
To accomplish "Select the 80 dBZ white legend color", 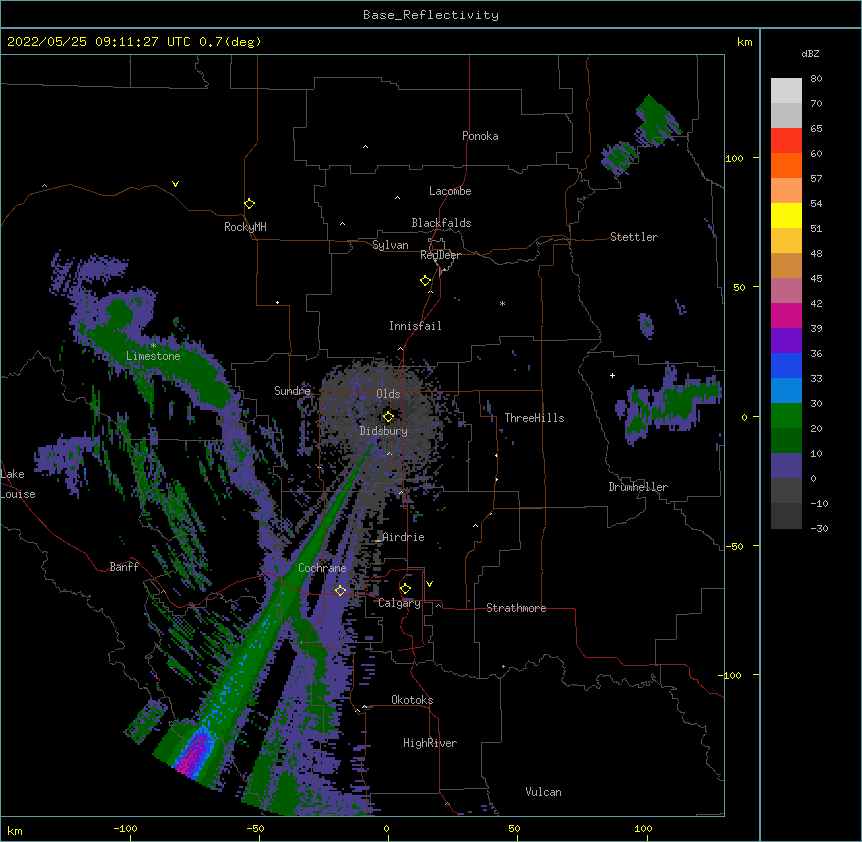I will pos(786,91).
